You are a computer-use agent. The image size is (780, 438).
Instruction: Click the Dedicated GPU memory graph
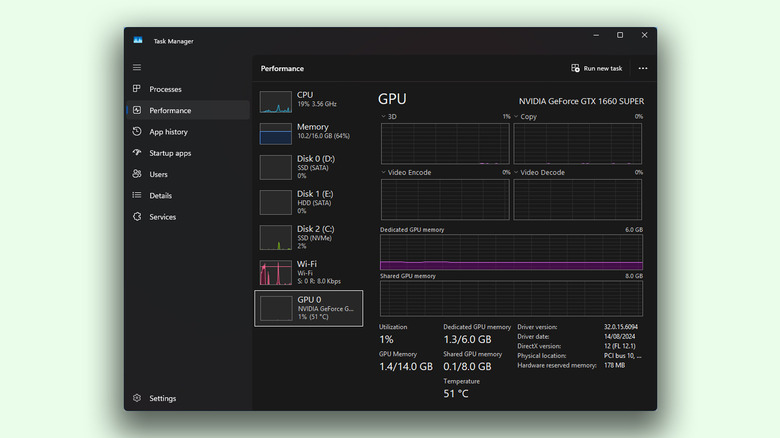pos(511,252)
